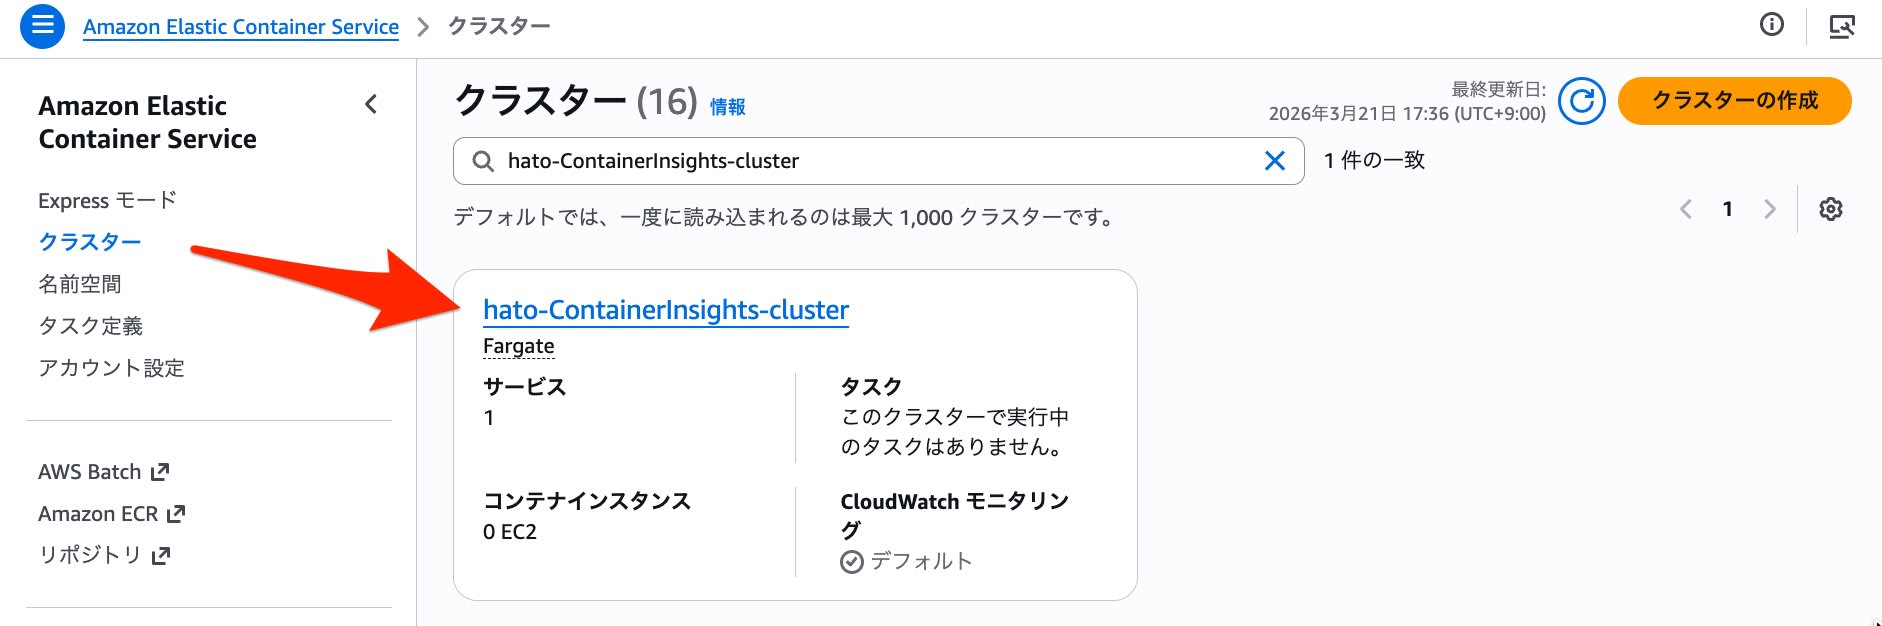Open the info panel icon top right
1882x626 pixels.
tap(1771, 26)
